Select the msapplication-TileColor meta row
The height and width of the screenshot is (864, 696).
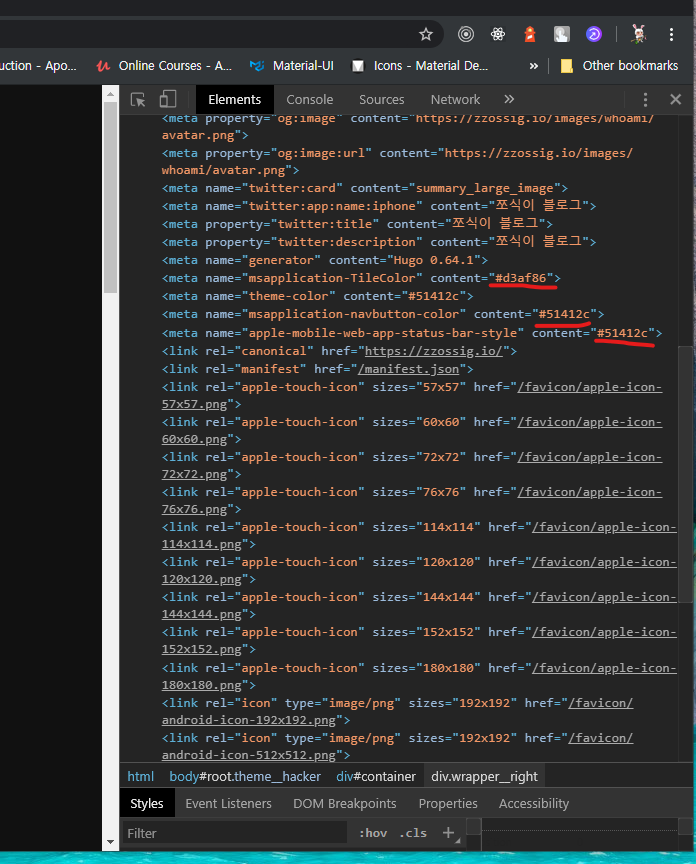point(361,278)
